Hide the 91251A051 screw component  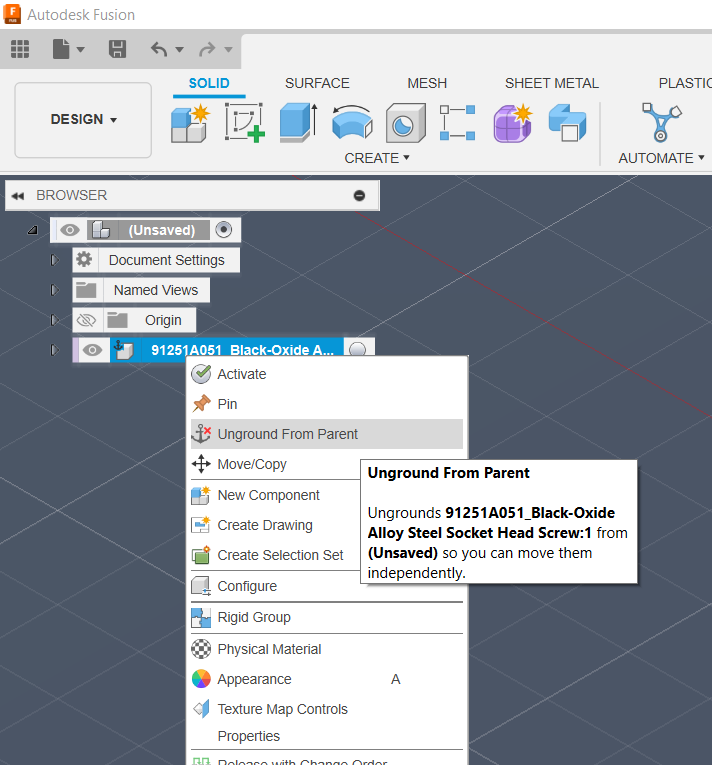click(x=92, y=350)
